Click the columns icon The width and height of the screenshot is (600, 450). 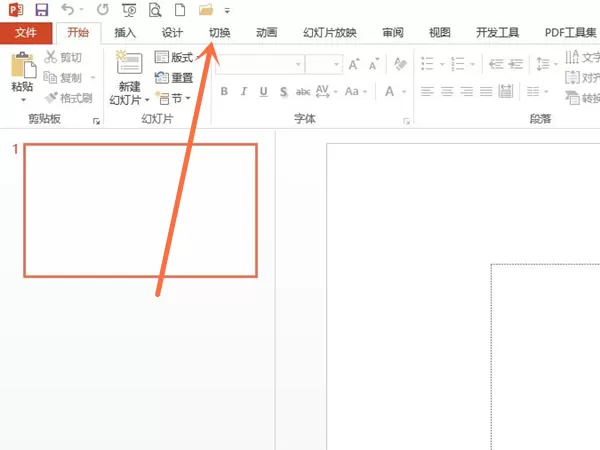533,91
